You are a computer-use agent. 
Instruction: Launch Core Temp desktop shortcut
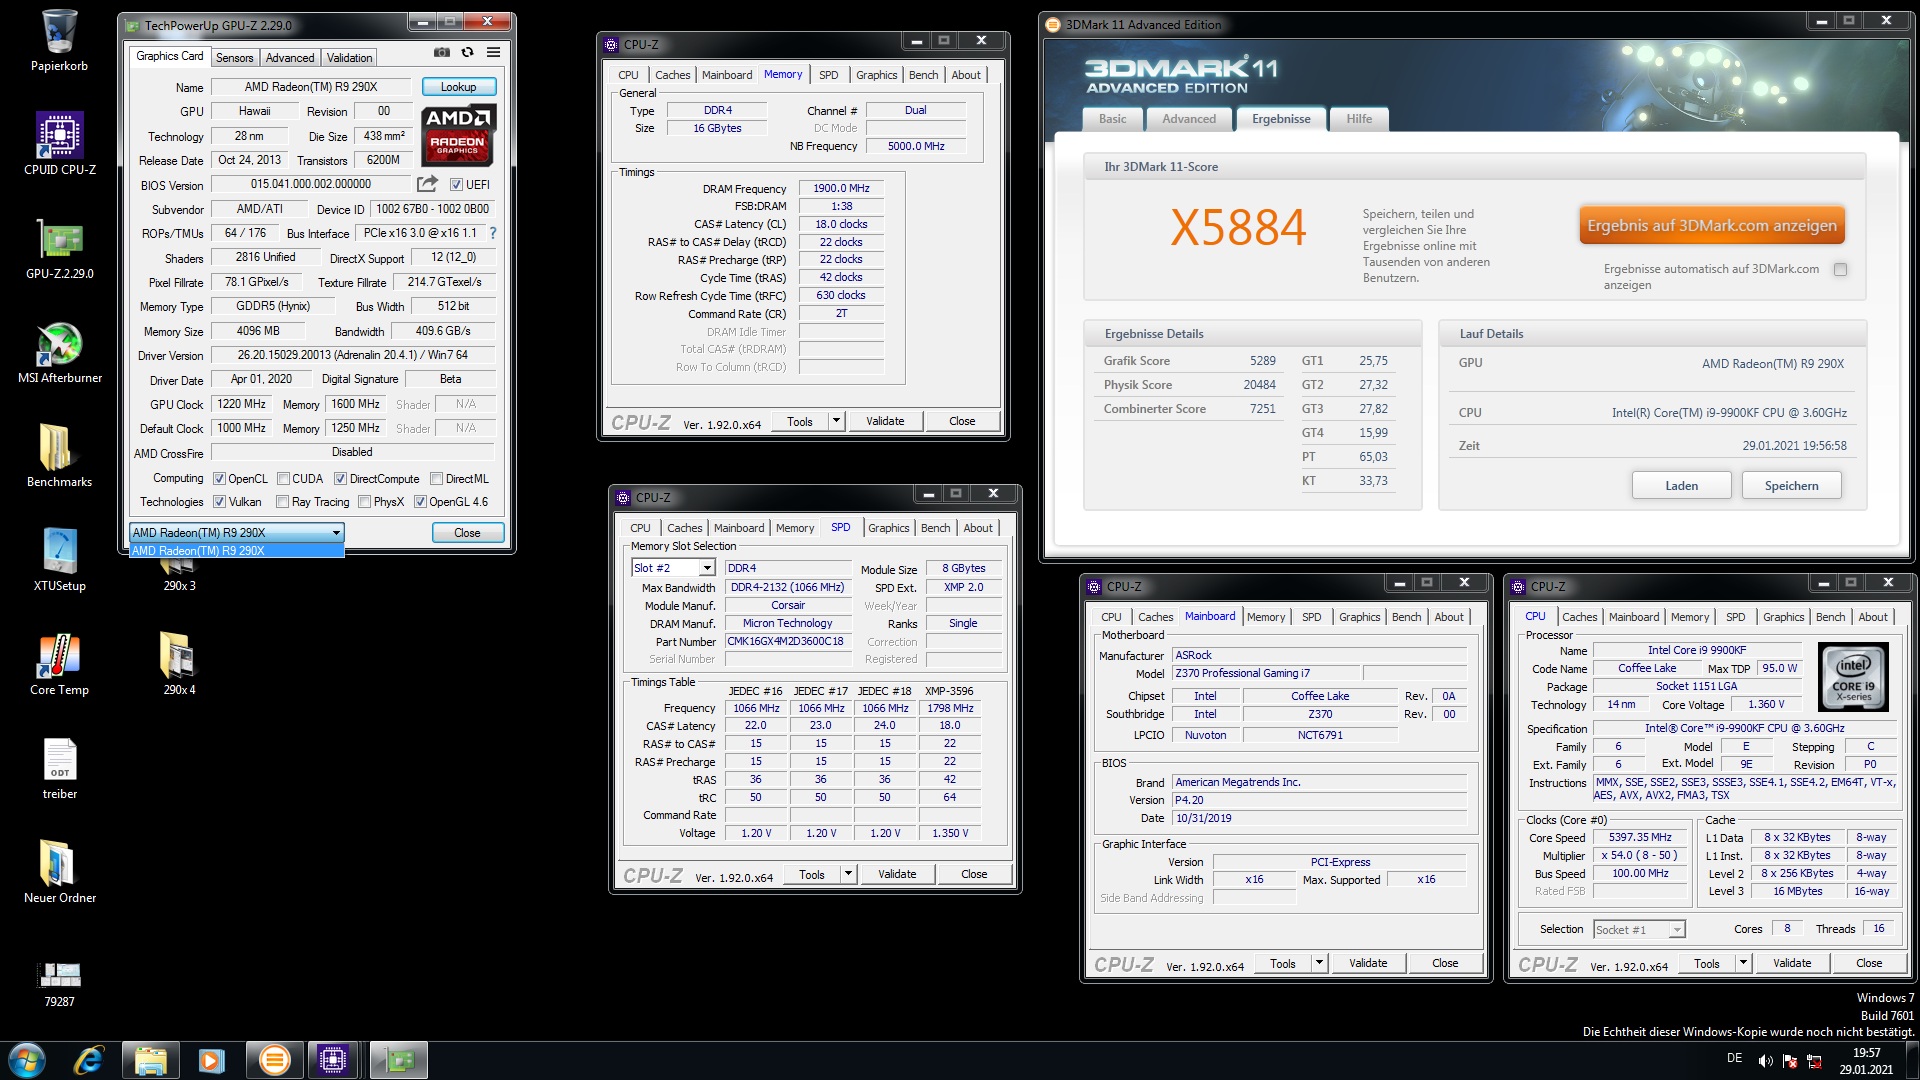(60, 664)
